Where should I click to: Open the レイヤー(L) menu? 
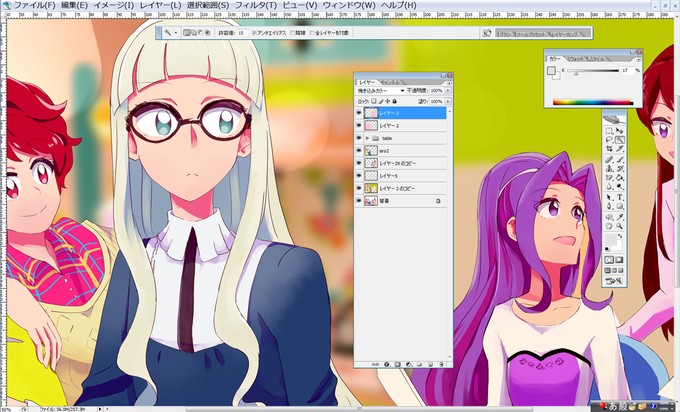pyautogui.click(x=160, y=6)
